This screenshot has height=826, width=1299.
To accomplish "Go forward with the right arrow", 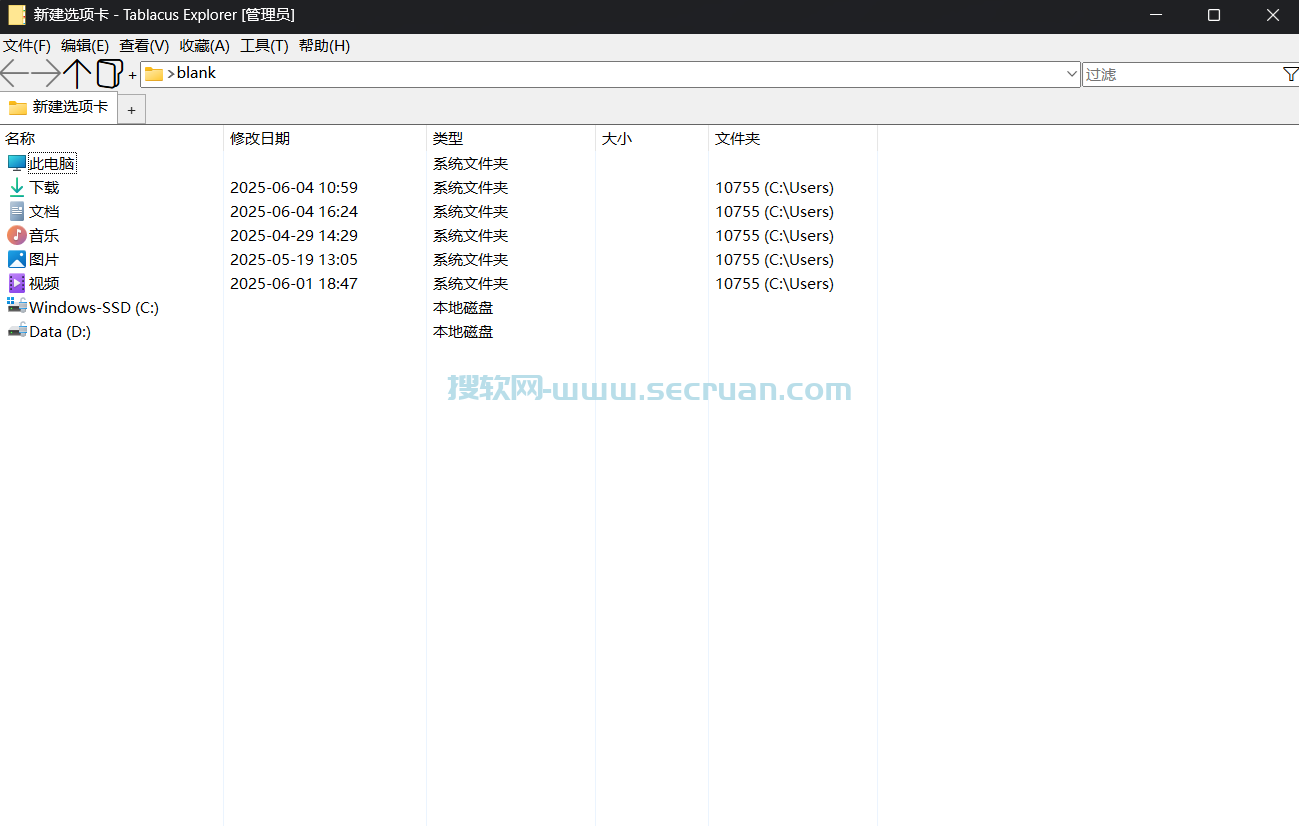I will [x=46, y=73].
